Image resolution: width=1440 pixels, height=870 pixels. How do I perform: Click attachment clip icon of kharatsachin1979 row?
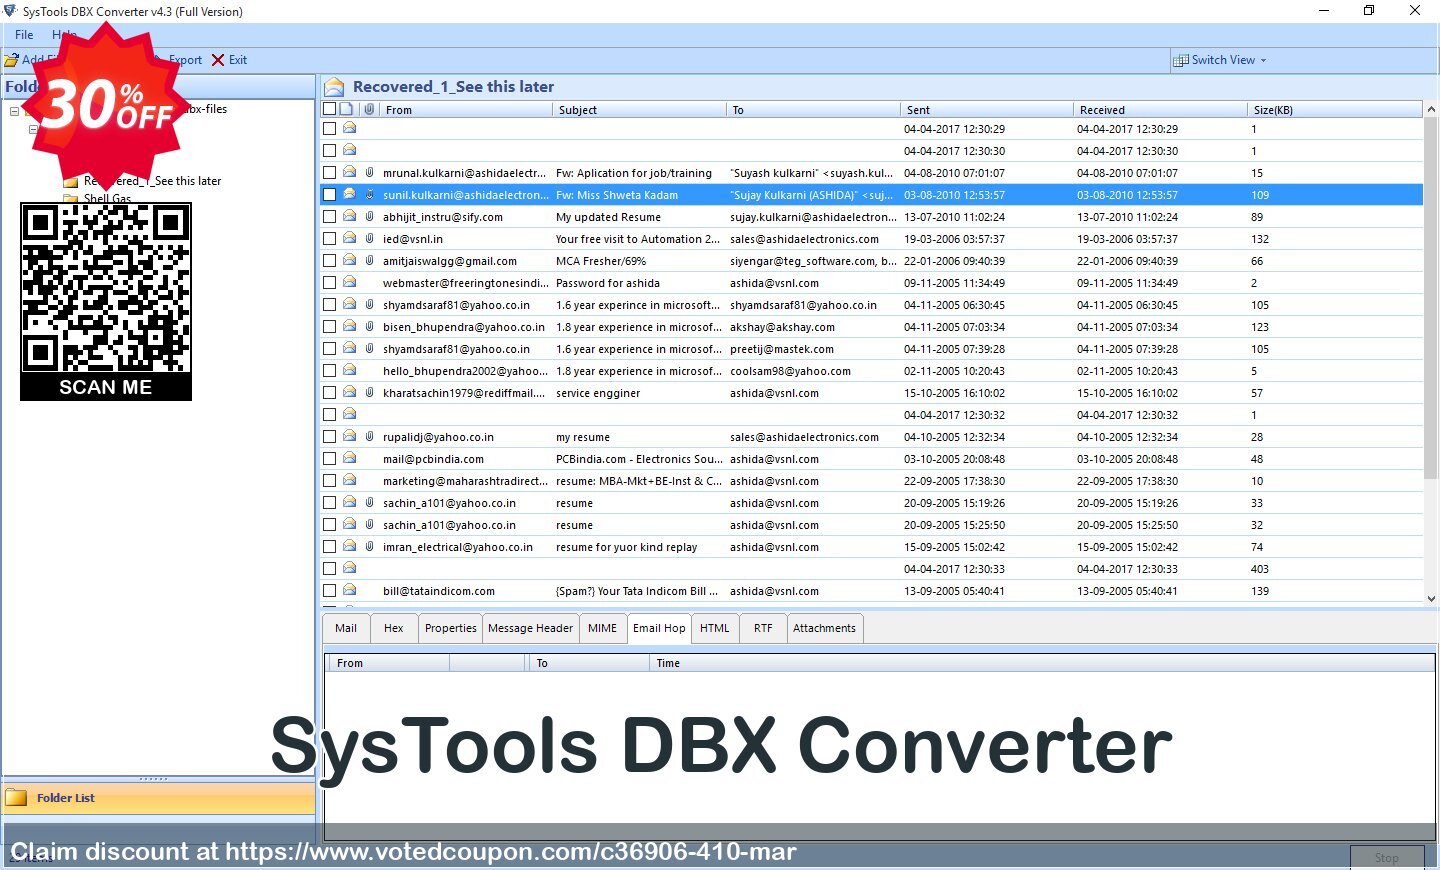pos(369,393)
